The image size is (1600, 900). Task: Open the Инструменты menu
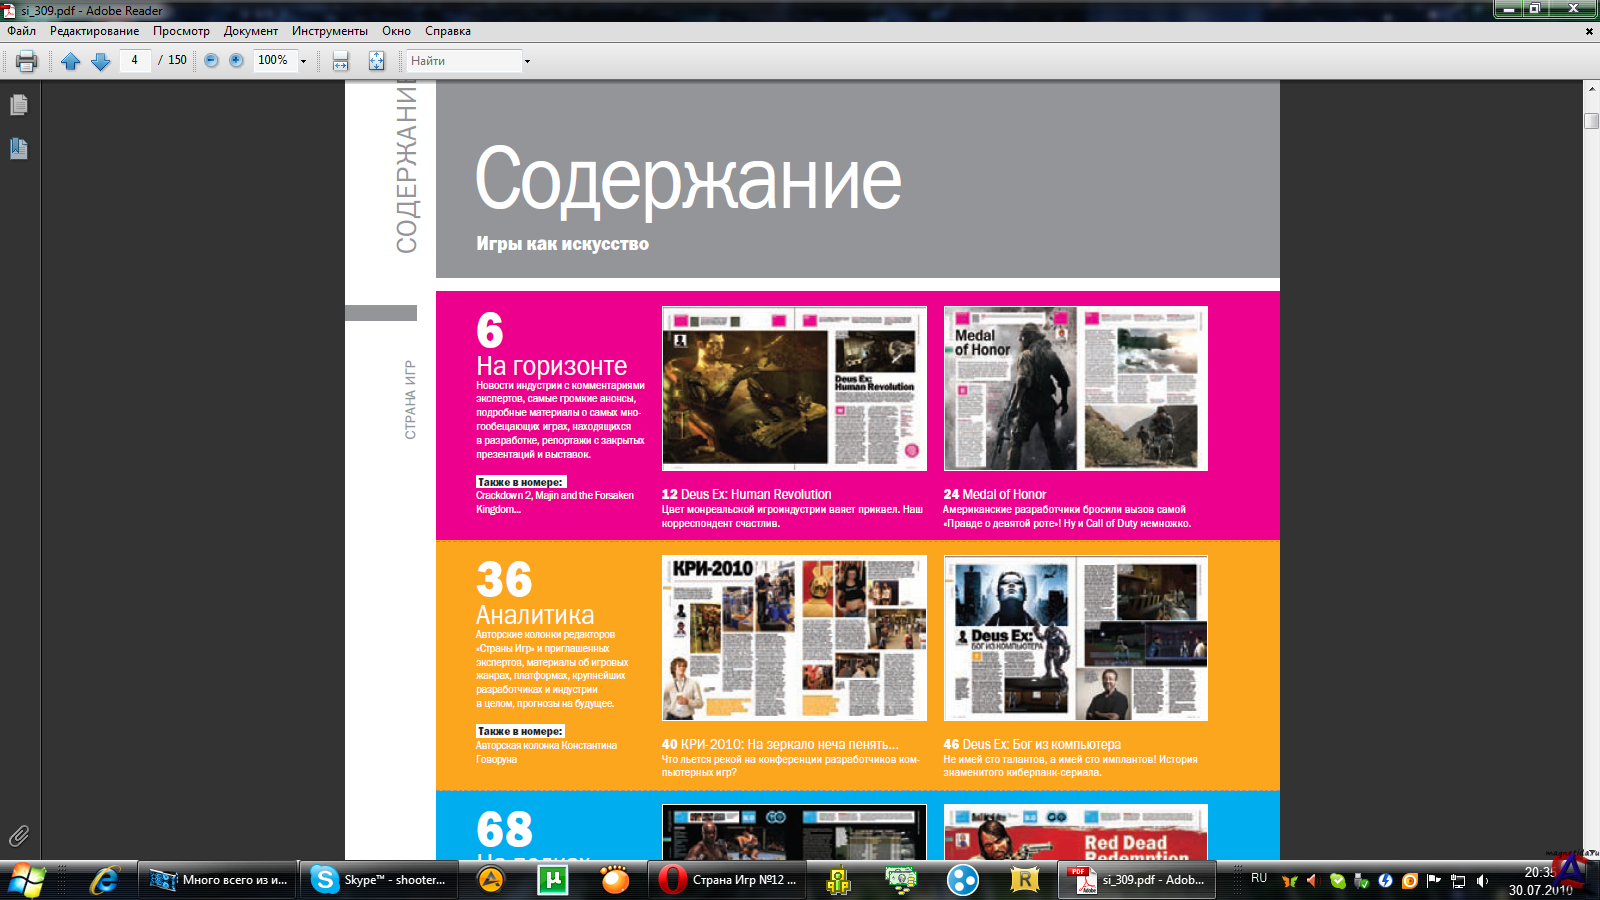point(330,31)
